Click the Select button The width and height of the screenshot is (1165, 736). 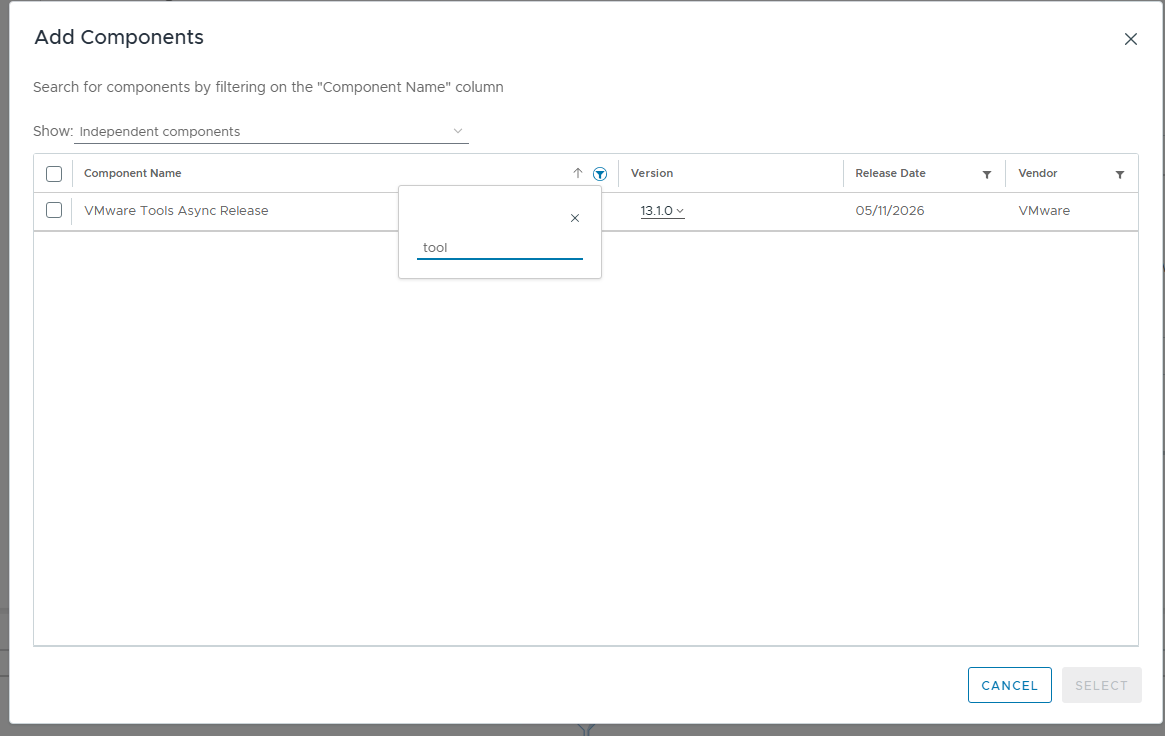1101,685
